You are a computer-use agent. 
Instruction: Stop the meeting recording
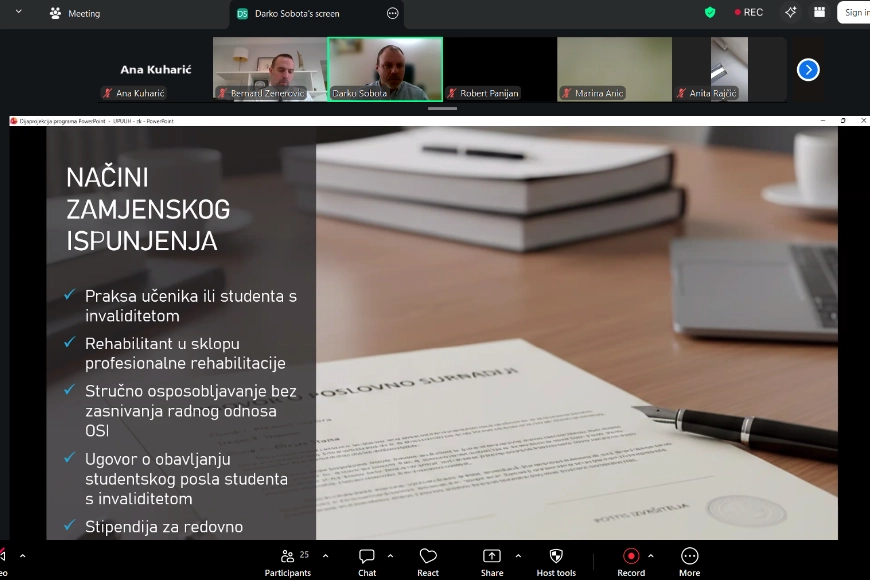(631, 557)
